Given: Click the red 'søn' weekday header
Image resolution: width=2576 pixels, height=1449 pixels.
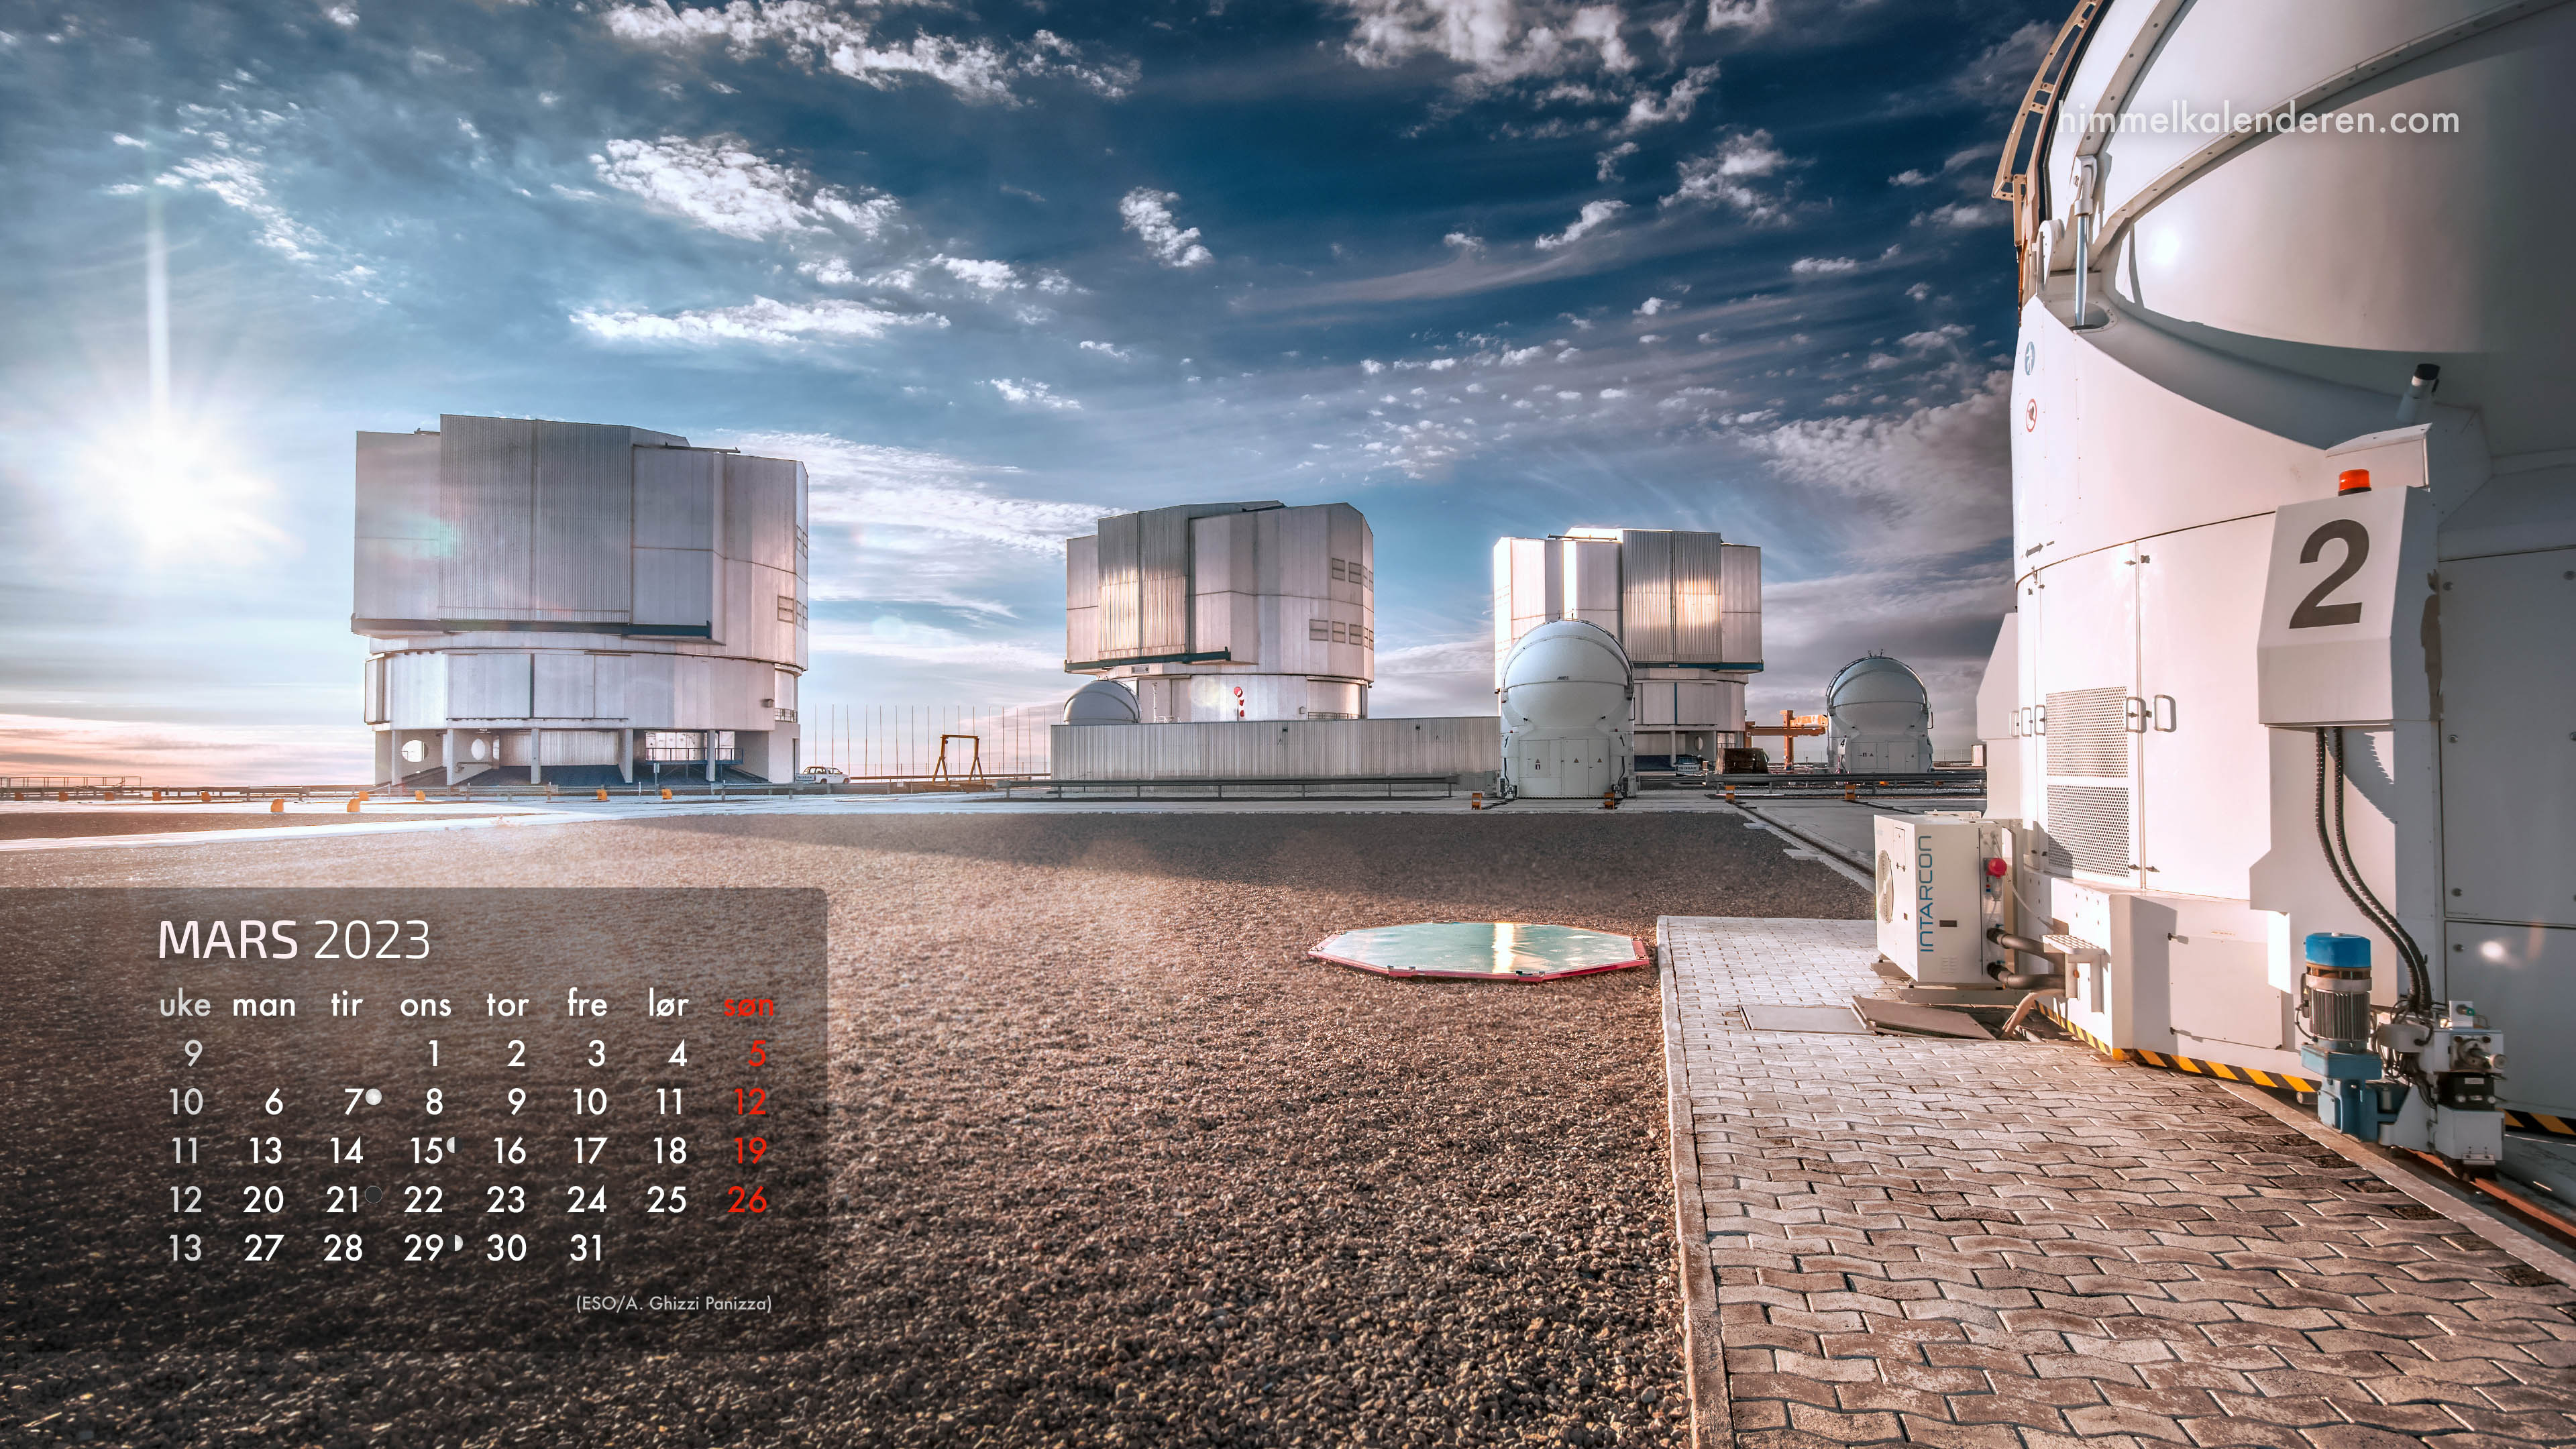Looking at the screenshot, I should [x=749, y=1006].
